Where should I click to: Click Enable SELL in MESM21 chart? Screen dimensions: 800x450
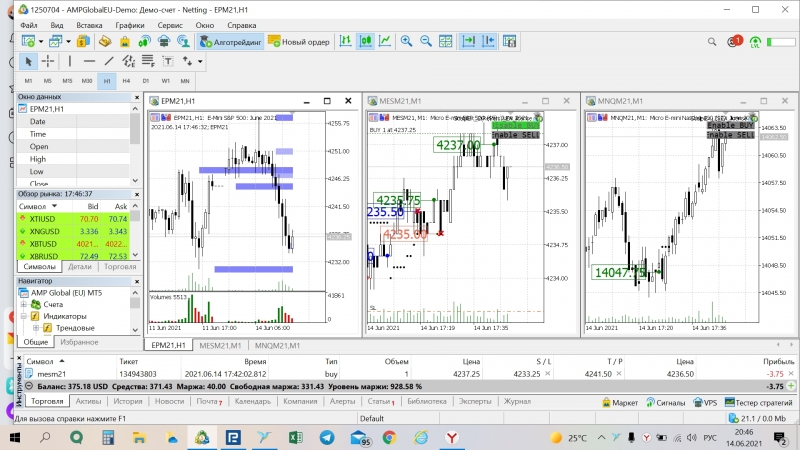click(x=515, y=135)
